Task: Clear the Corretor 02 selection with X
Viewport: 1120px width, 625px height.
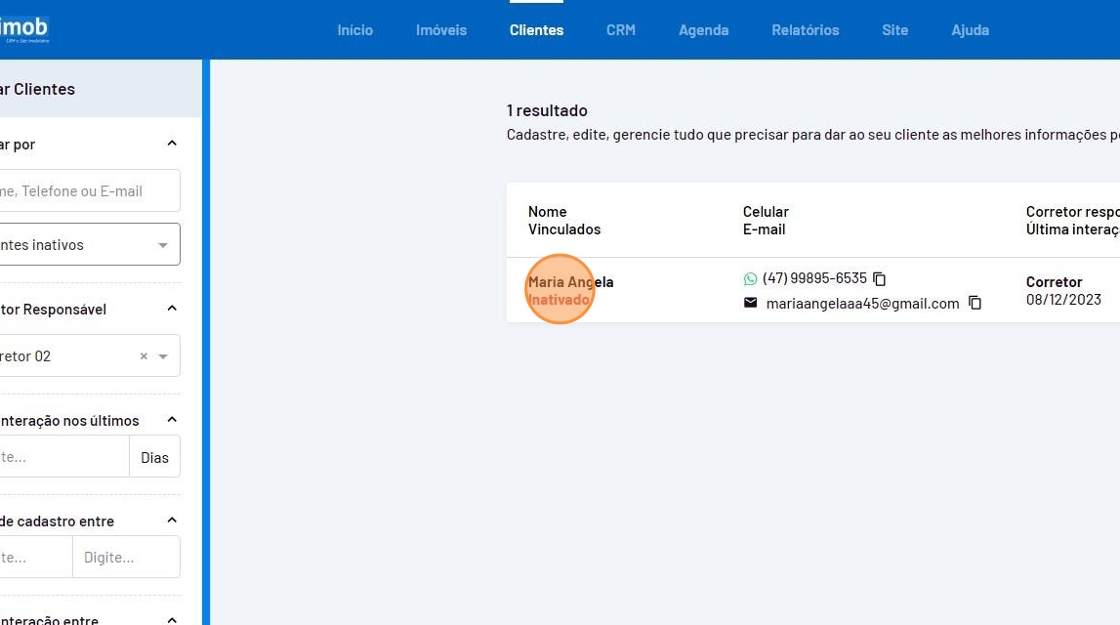Action: coord(143,356)
